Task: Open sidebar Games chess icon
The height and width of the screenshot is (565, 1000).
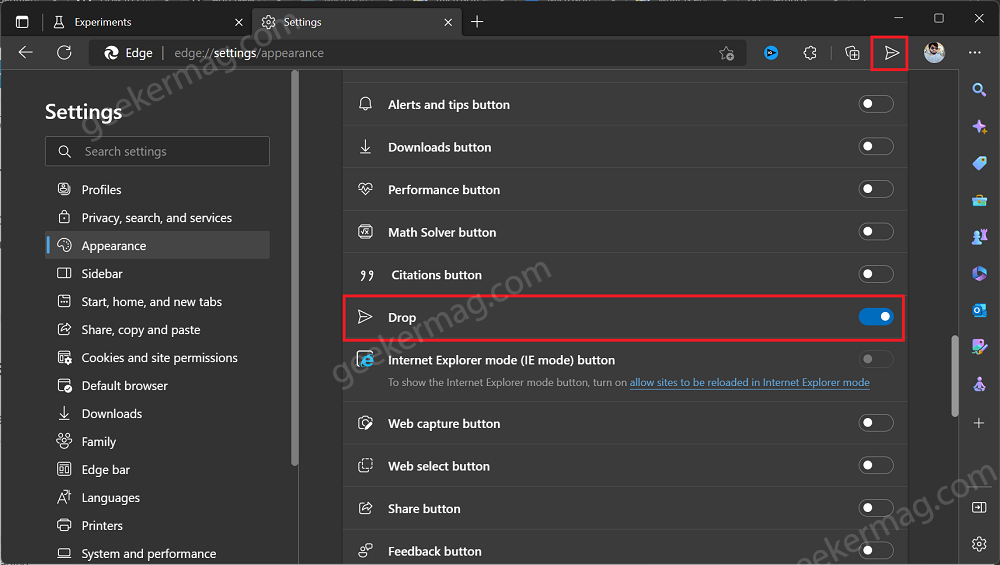Action: [x=979, y=237]
